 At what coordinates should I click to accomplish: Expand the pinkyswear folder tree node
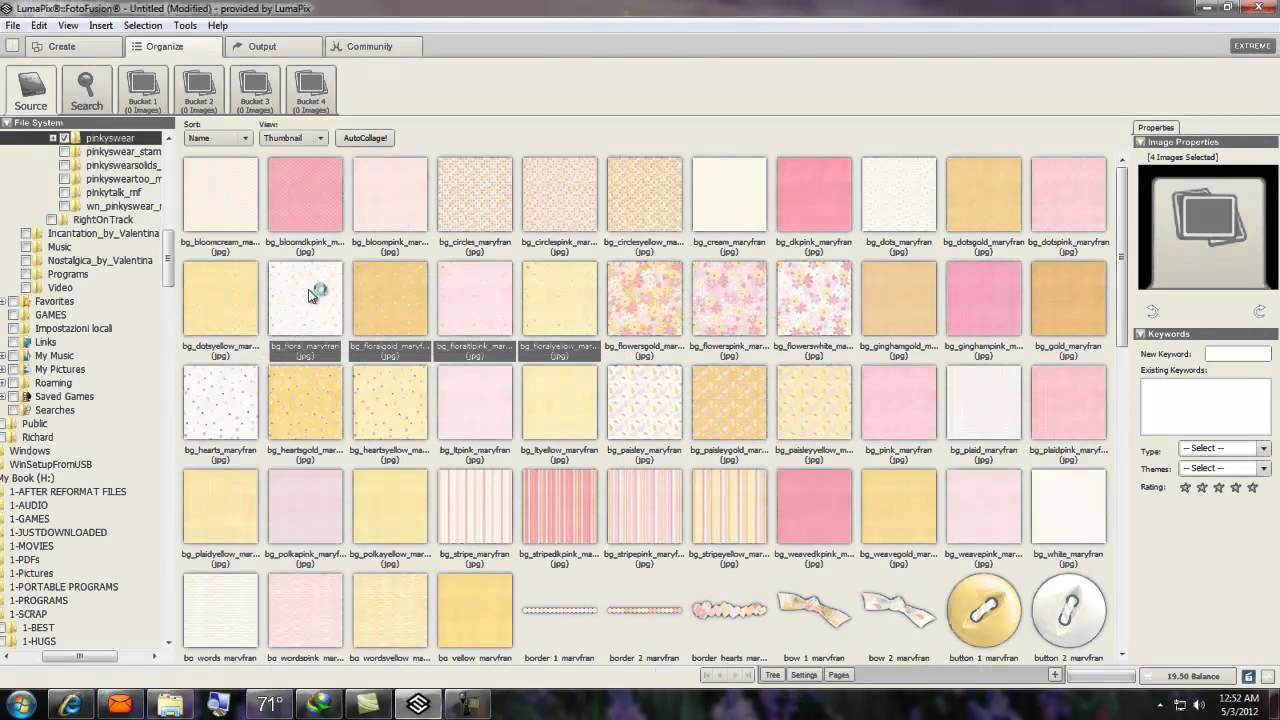[x=53, y=138]
